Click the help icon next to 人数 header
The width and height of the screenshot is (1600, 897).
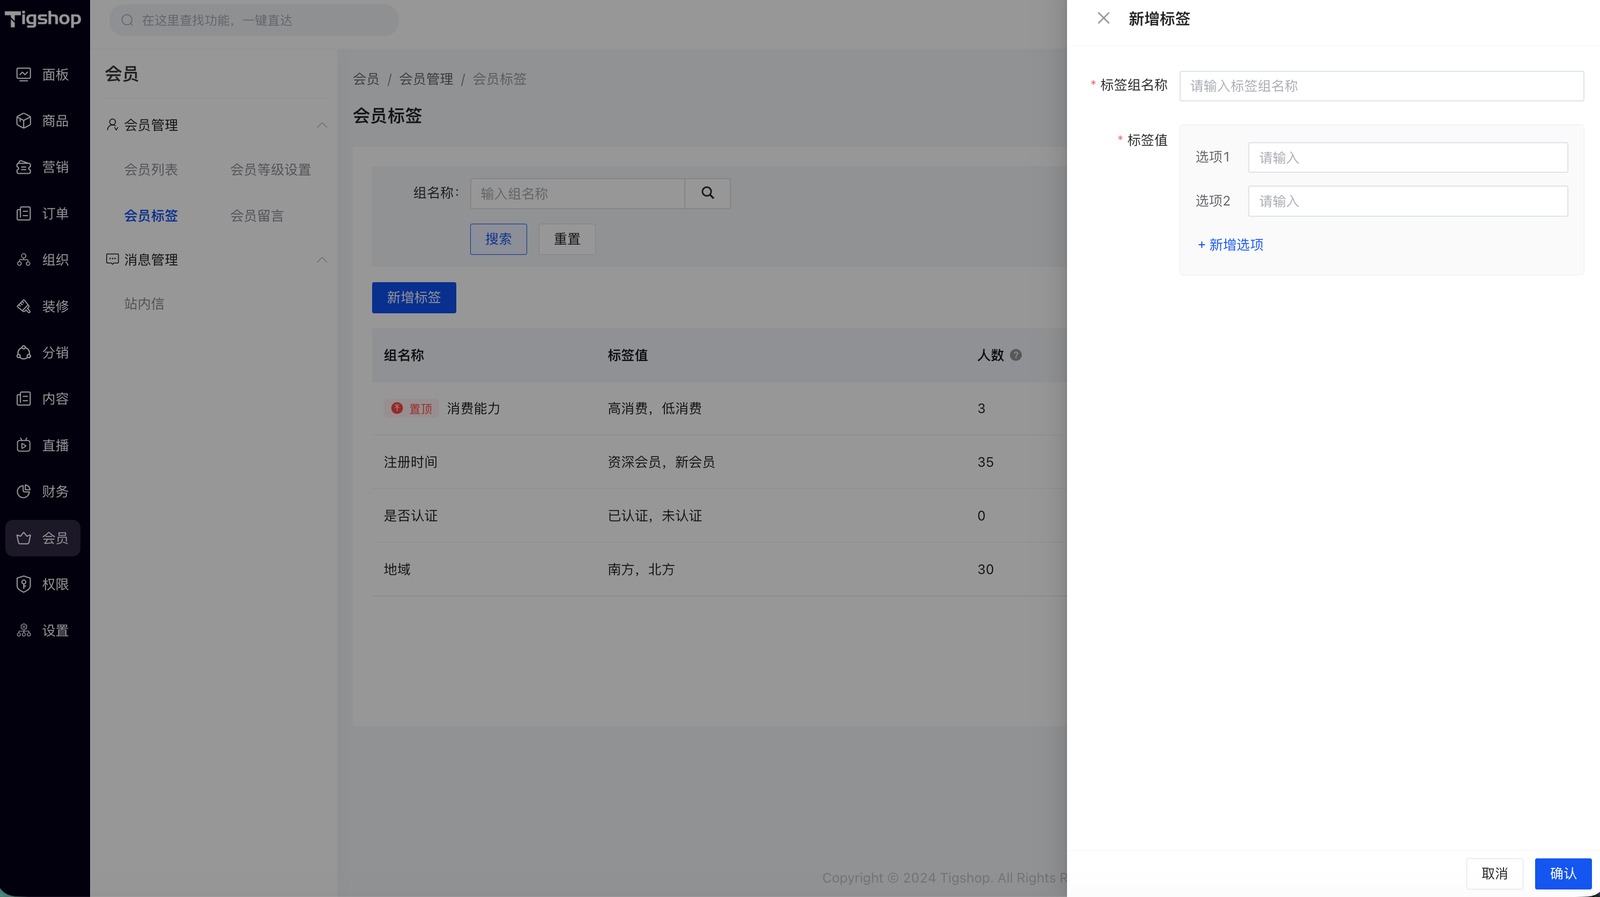tap(1015, 355)
